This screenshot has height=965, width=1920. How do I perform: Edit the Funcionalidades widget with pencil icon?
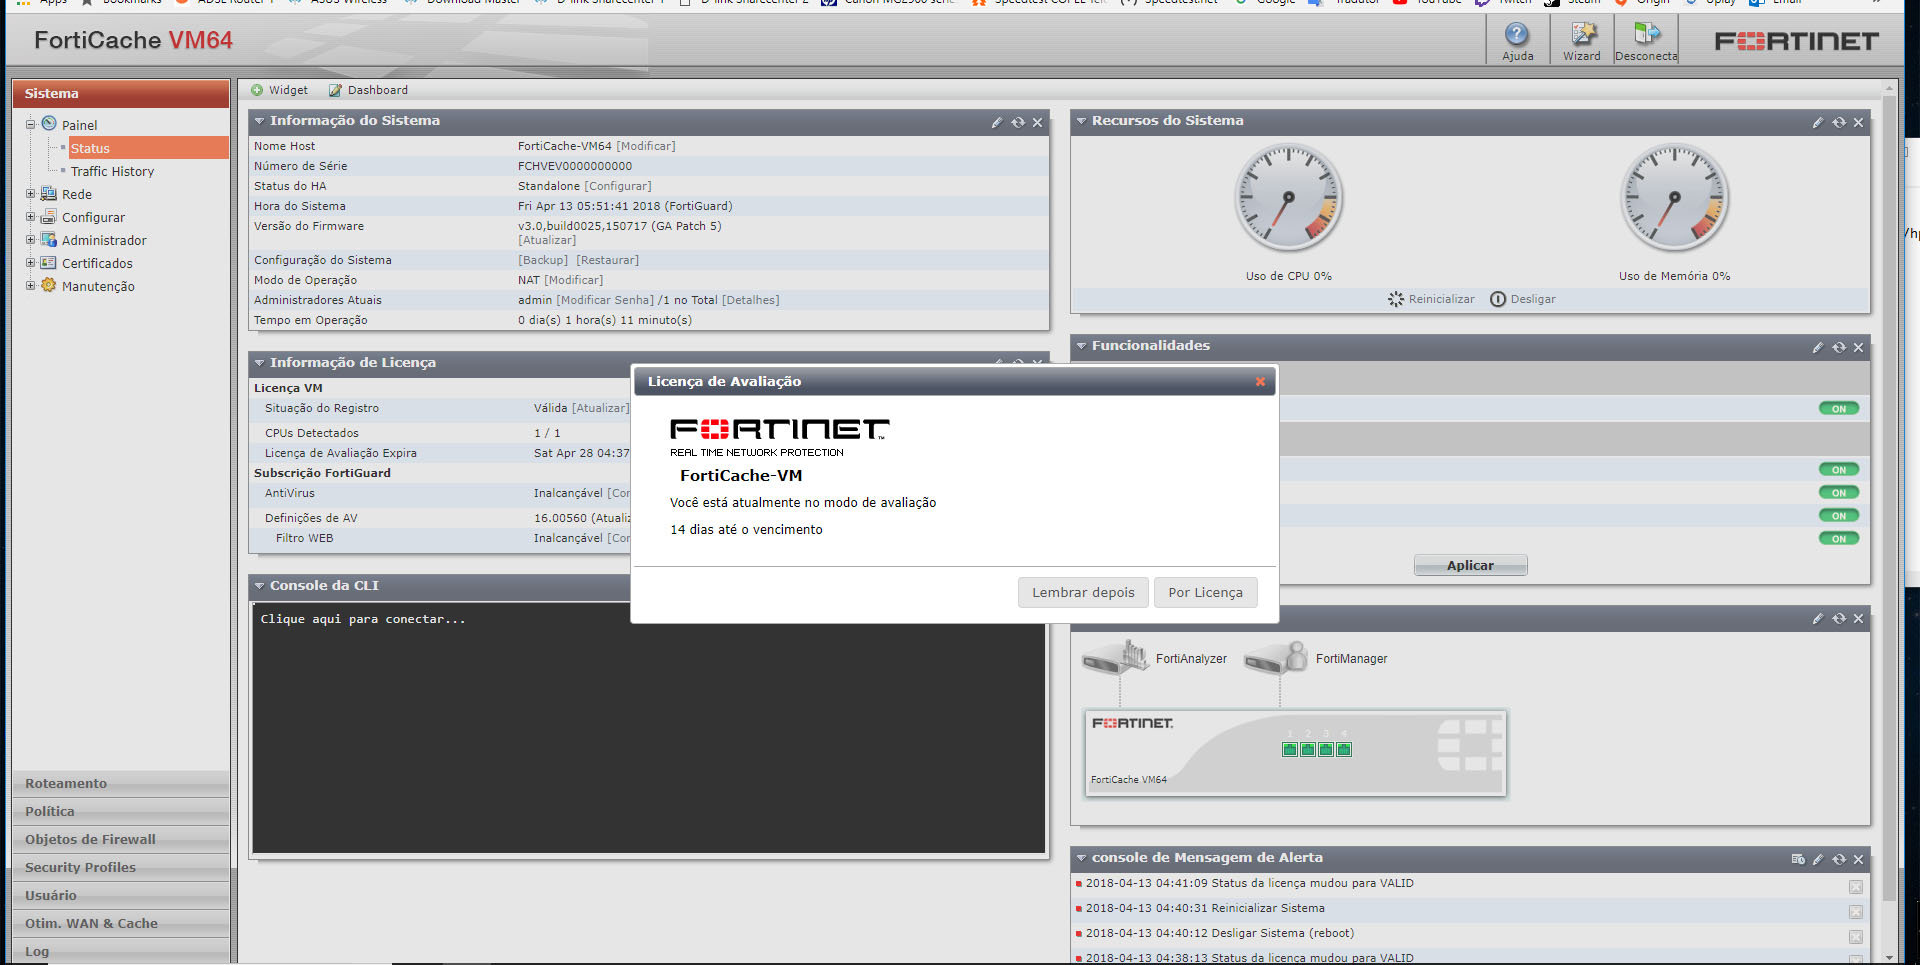click(1818, 347)
